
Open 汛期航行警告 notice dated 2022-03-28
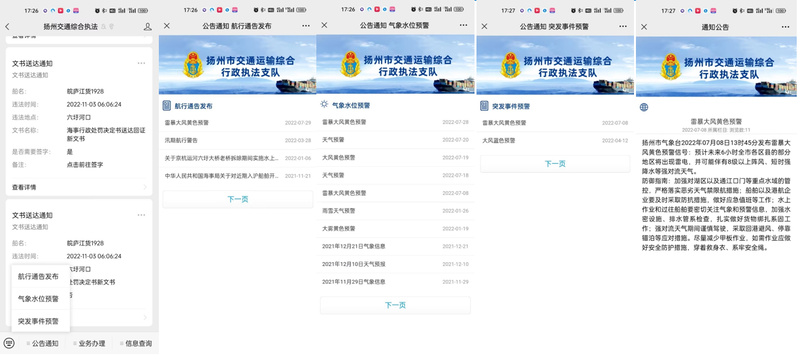pyautogui.click(x=238, y=140)
